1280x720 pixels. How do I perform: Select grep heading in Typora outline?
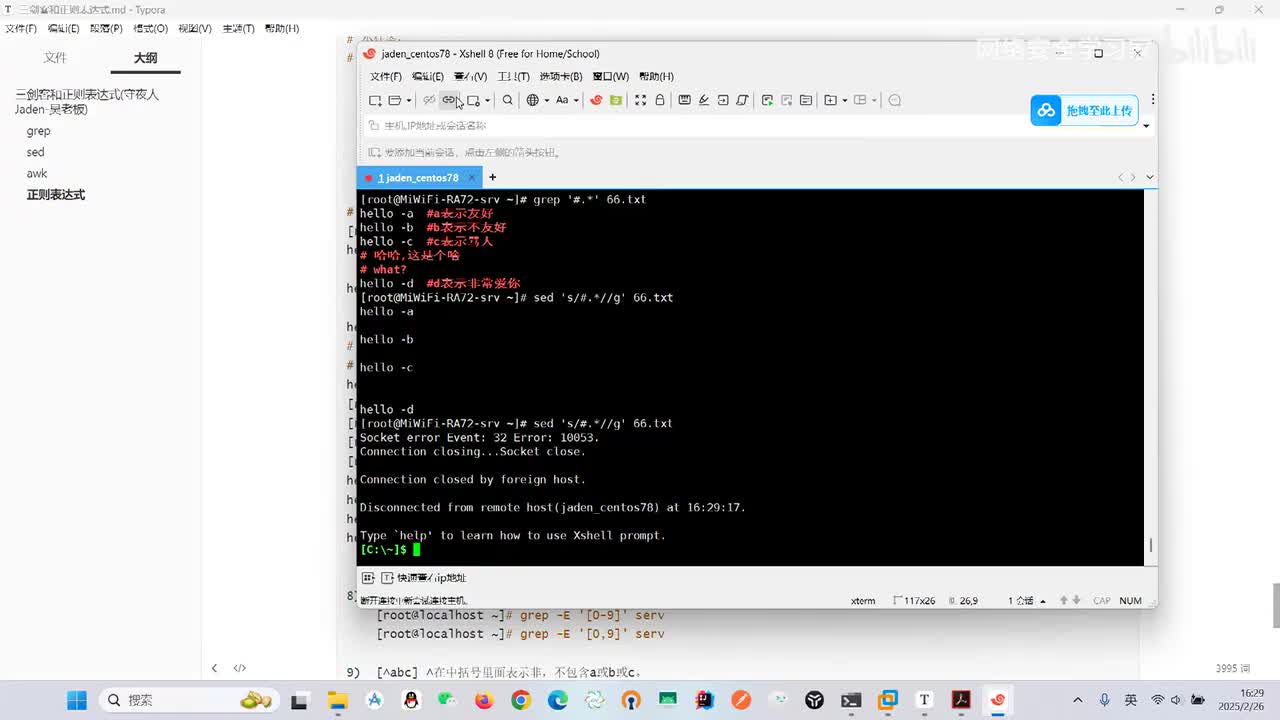38,131
